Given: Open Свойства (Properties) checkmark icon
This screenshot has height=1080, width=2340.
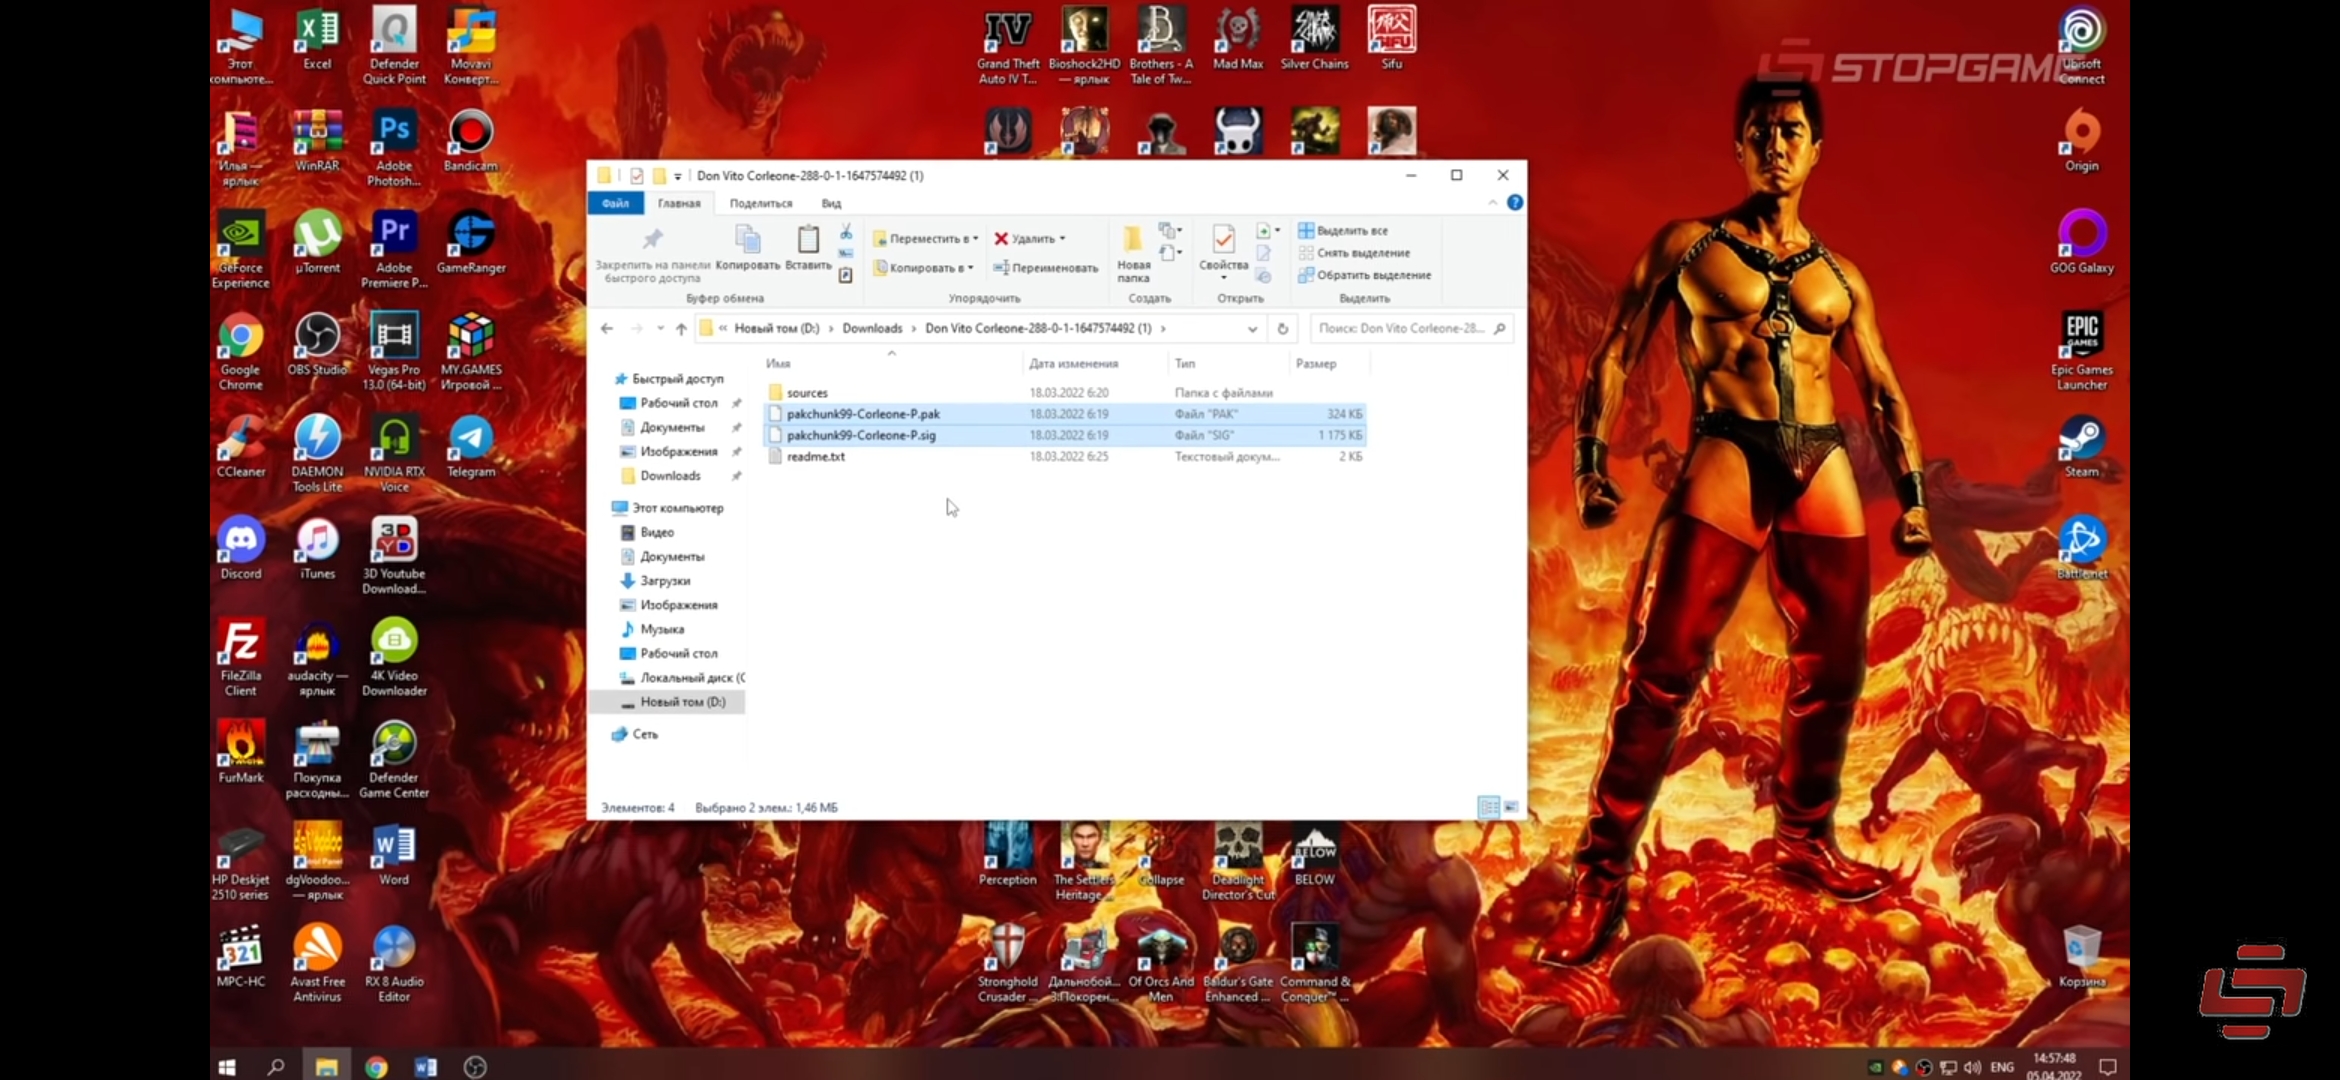Looking at the screenshot, I should pyautogui.click(x=1223, y=241).
